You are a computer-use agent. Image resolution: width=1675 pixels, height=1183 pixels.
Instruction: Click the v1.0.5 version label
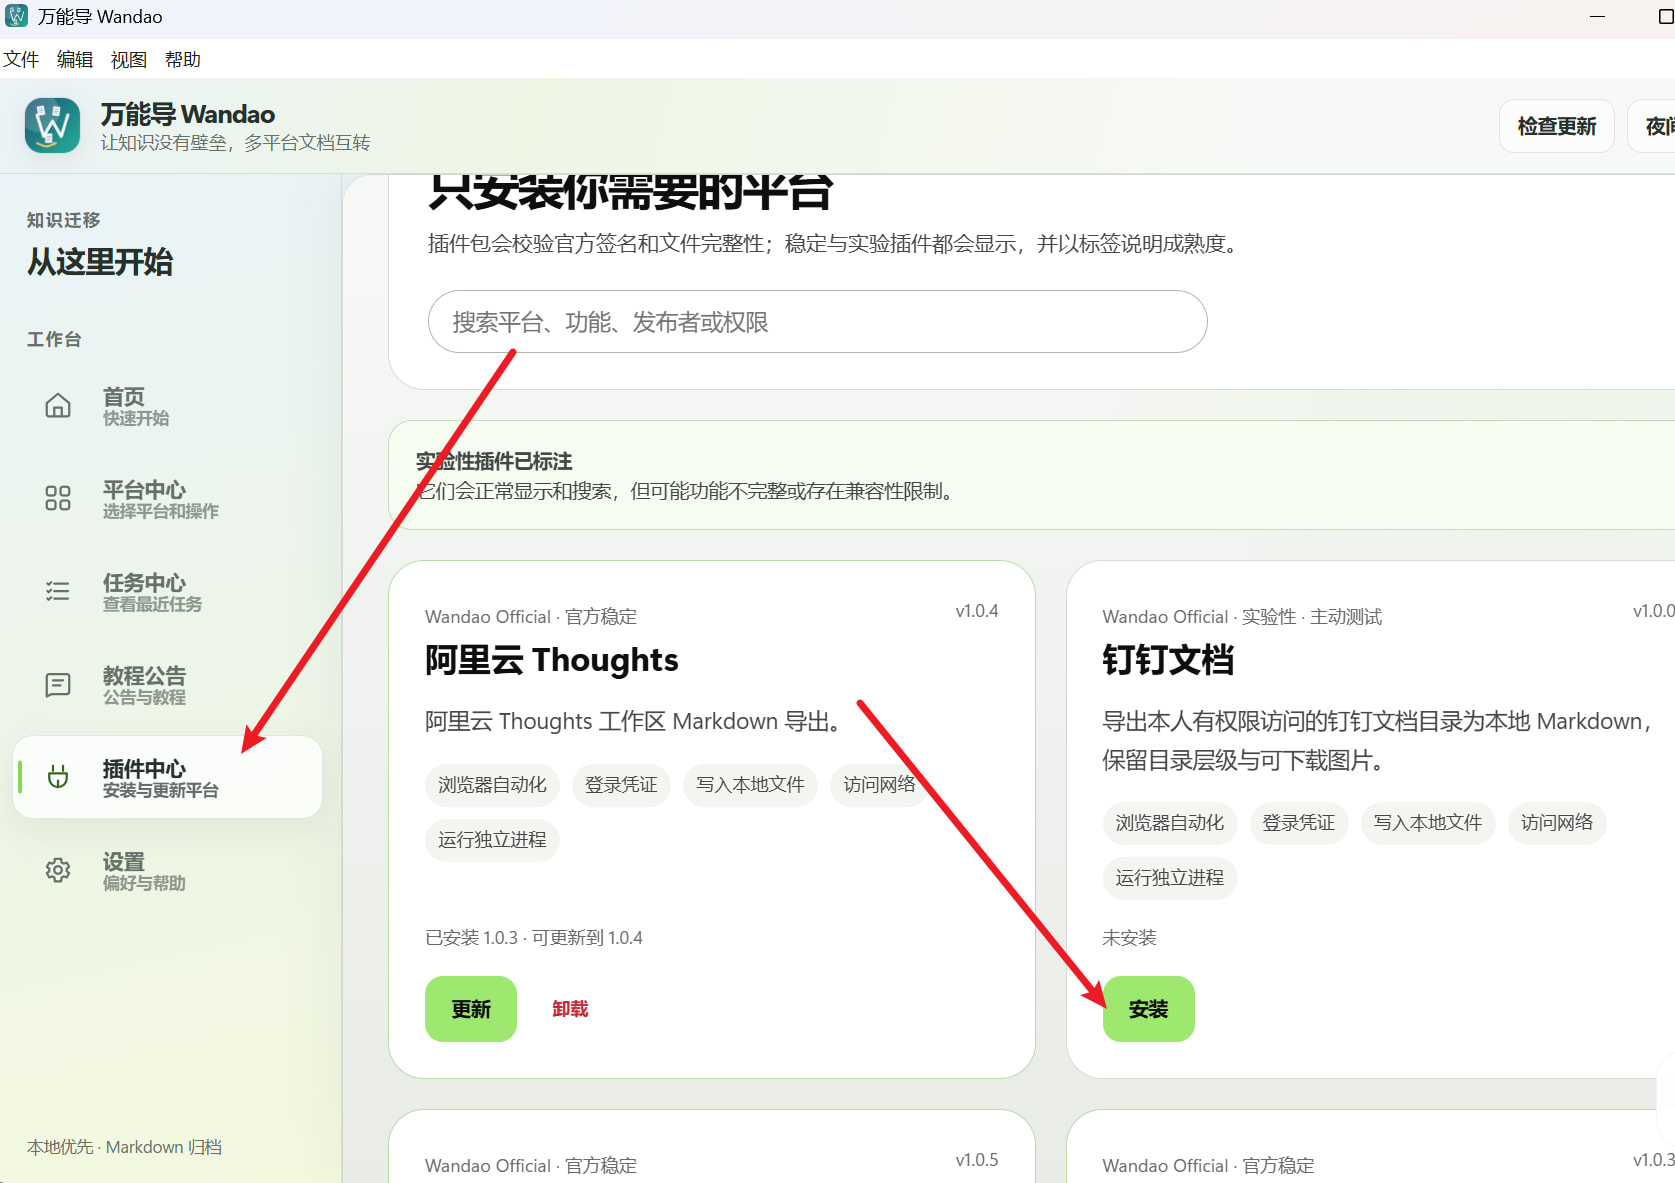(977, 1160)
